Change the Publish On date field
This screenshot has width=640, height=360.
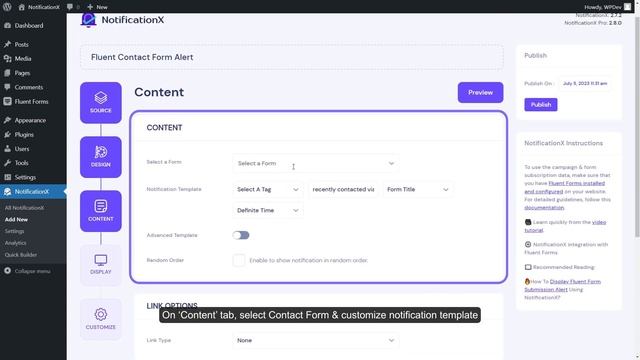[x=584, y=83]
